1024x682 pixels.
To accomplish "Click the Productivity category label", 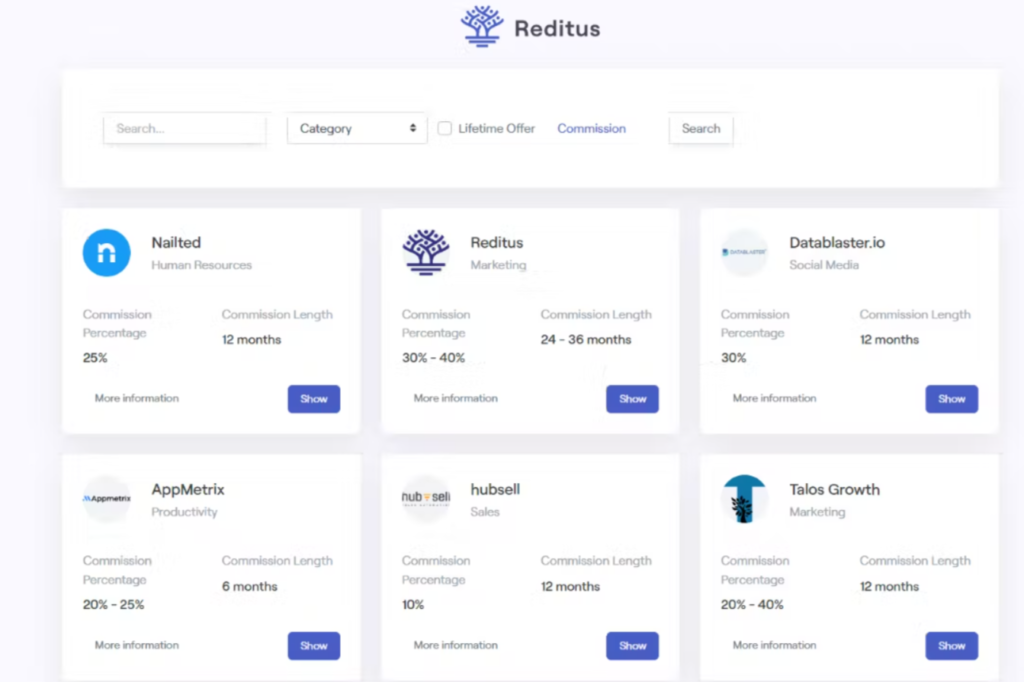I will click(x=184, y=512).
